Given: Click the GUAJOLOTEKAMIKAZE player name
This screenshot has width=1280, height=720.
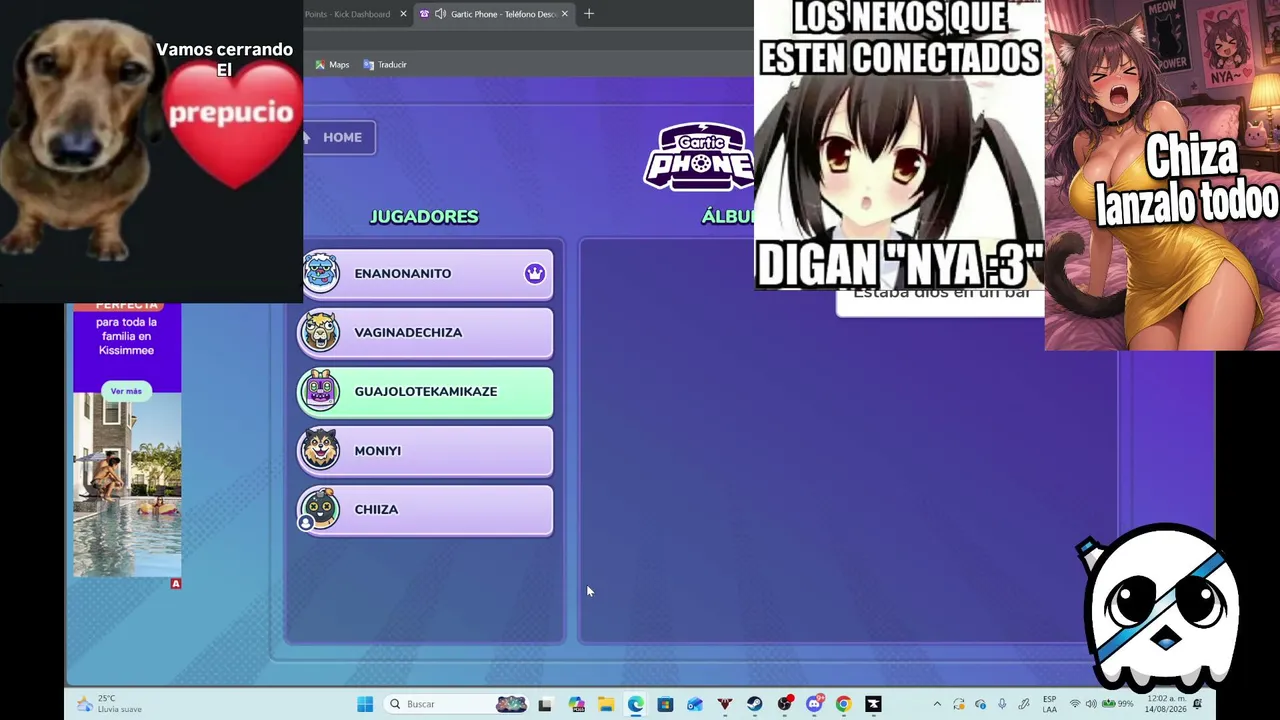Looking at the screenshot, I should 425,392.
